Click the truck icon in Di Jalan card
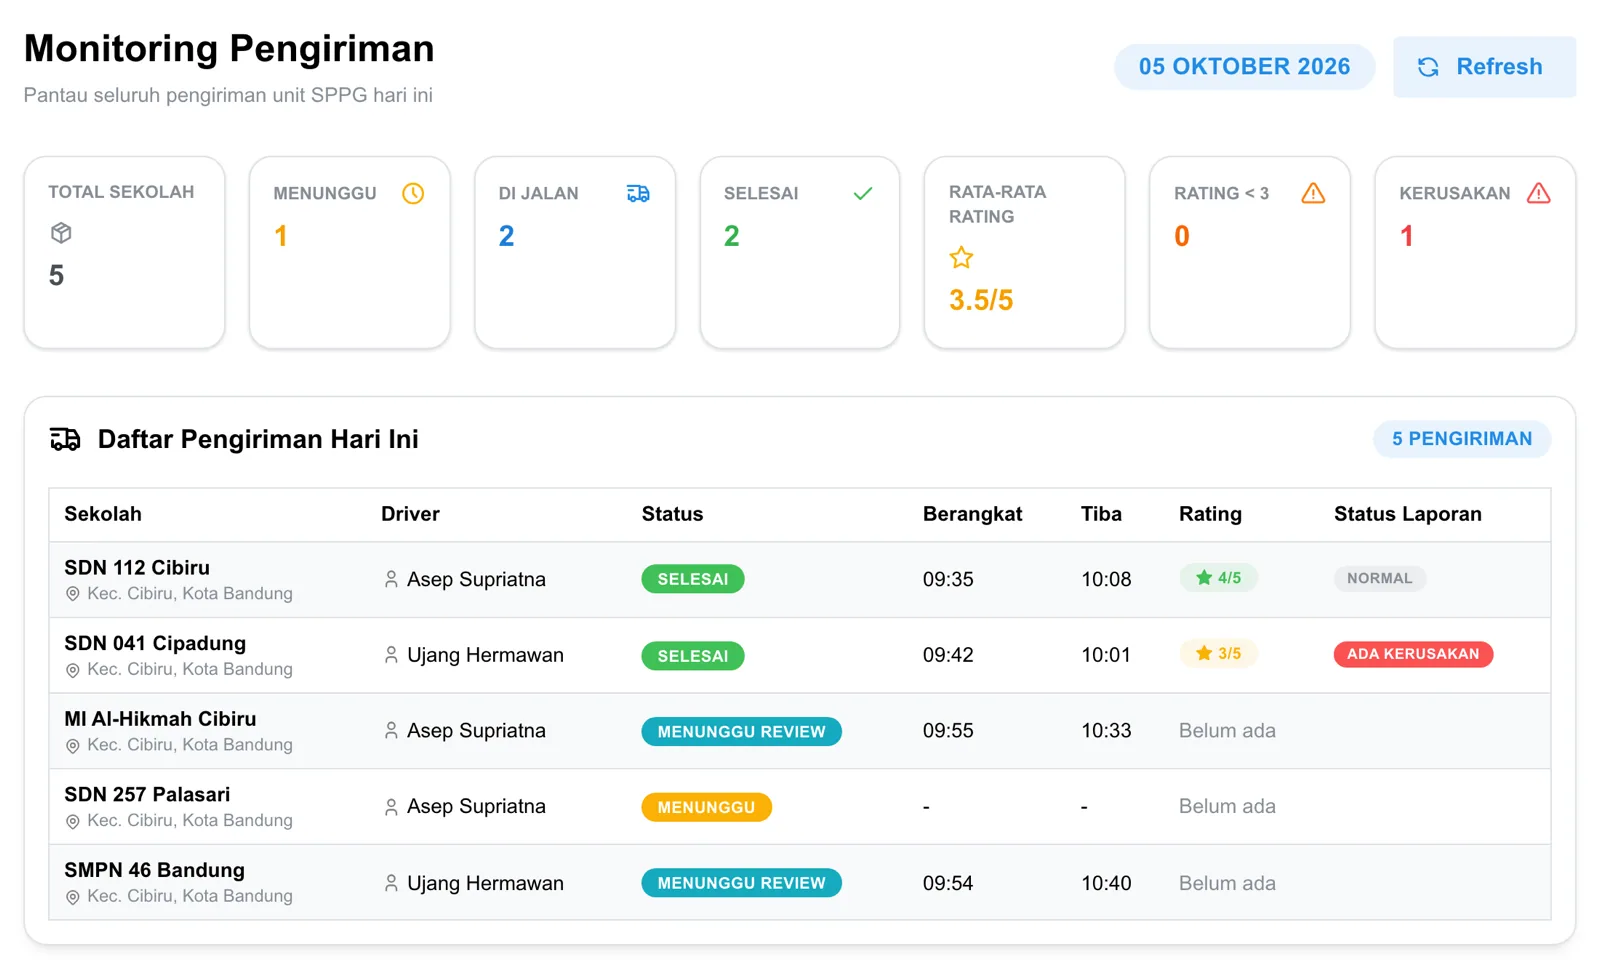 click(638, 193)
